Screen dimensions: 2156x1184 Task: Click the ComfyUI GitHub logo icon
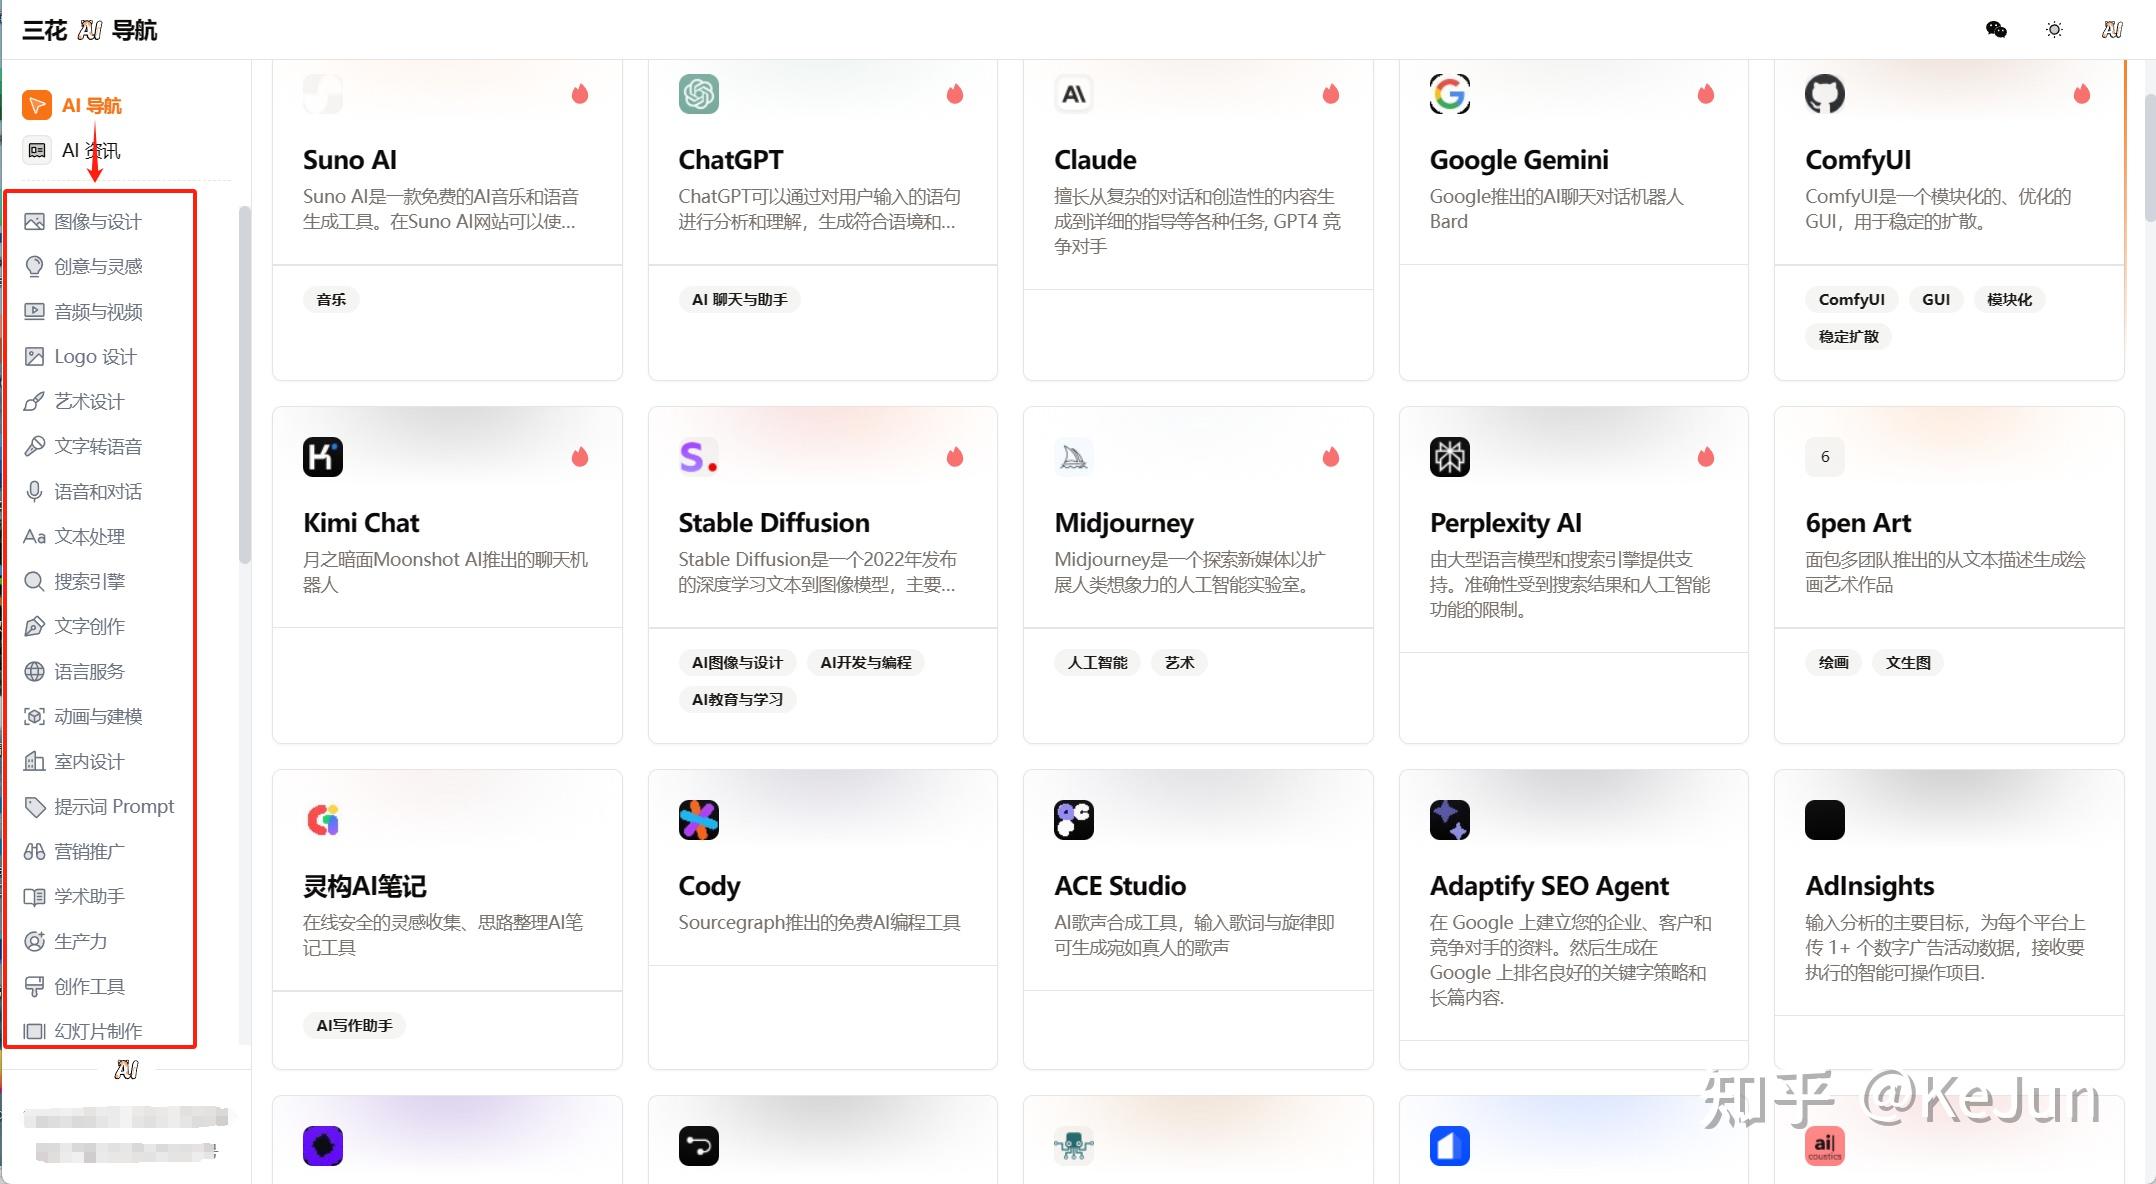tap(1825, 94)
